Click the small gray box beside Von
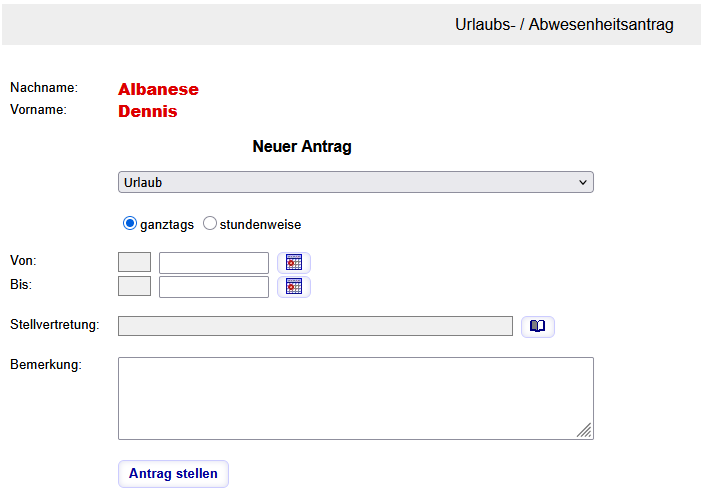This screenshot has width=701, height=495. 134,263
